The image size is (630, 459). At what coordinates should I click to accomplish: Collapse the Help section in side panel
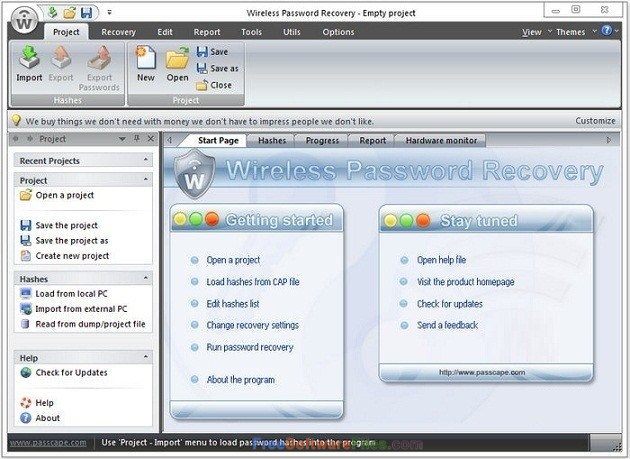(145, 357)
